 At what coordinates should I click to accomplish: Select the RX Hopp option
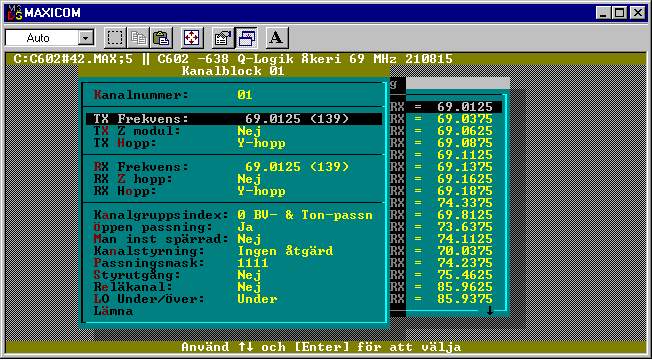tap(234, 191)
